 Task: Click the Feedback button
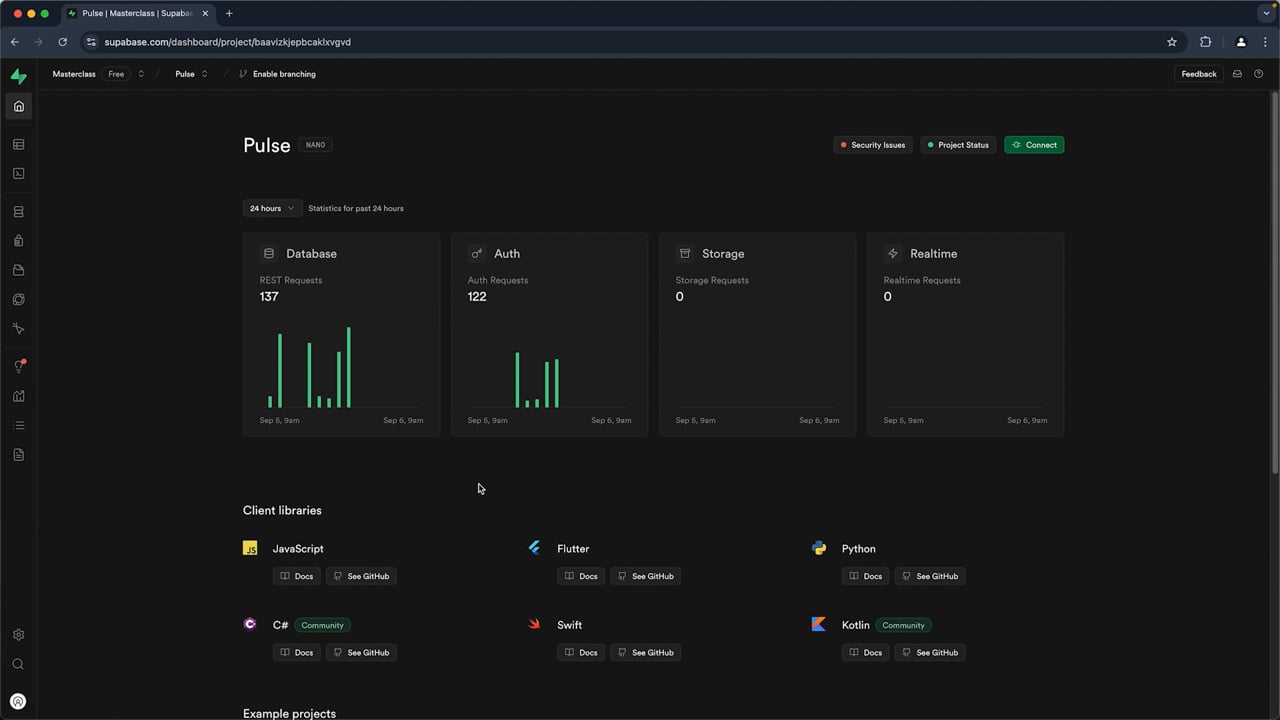(x=1199, y=74)
